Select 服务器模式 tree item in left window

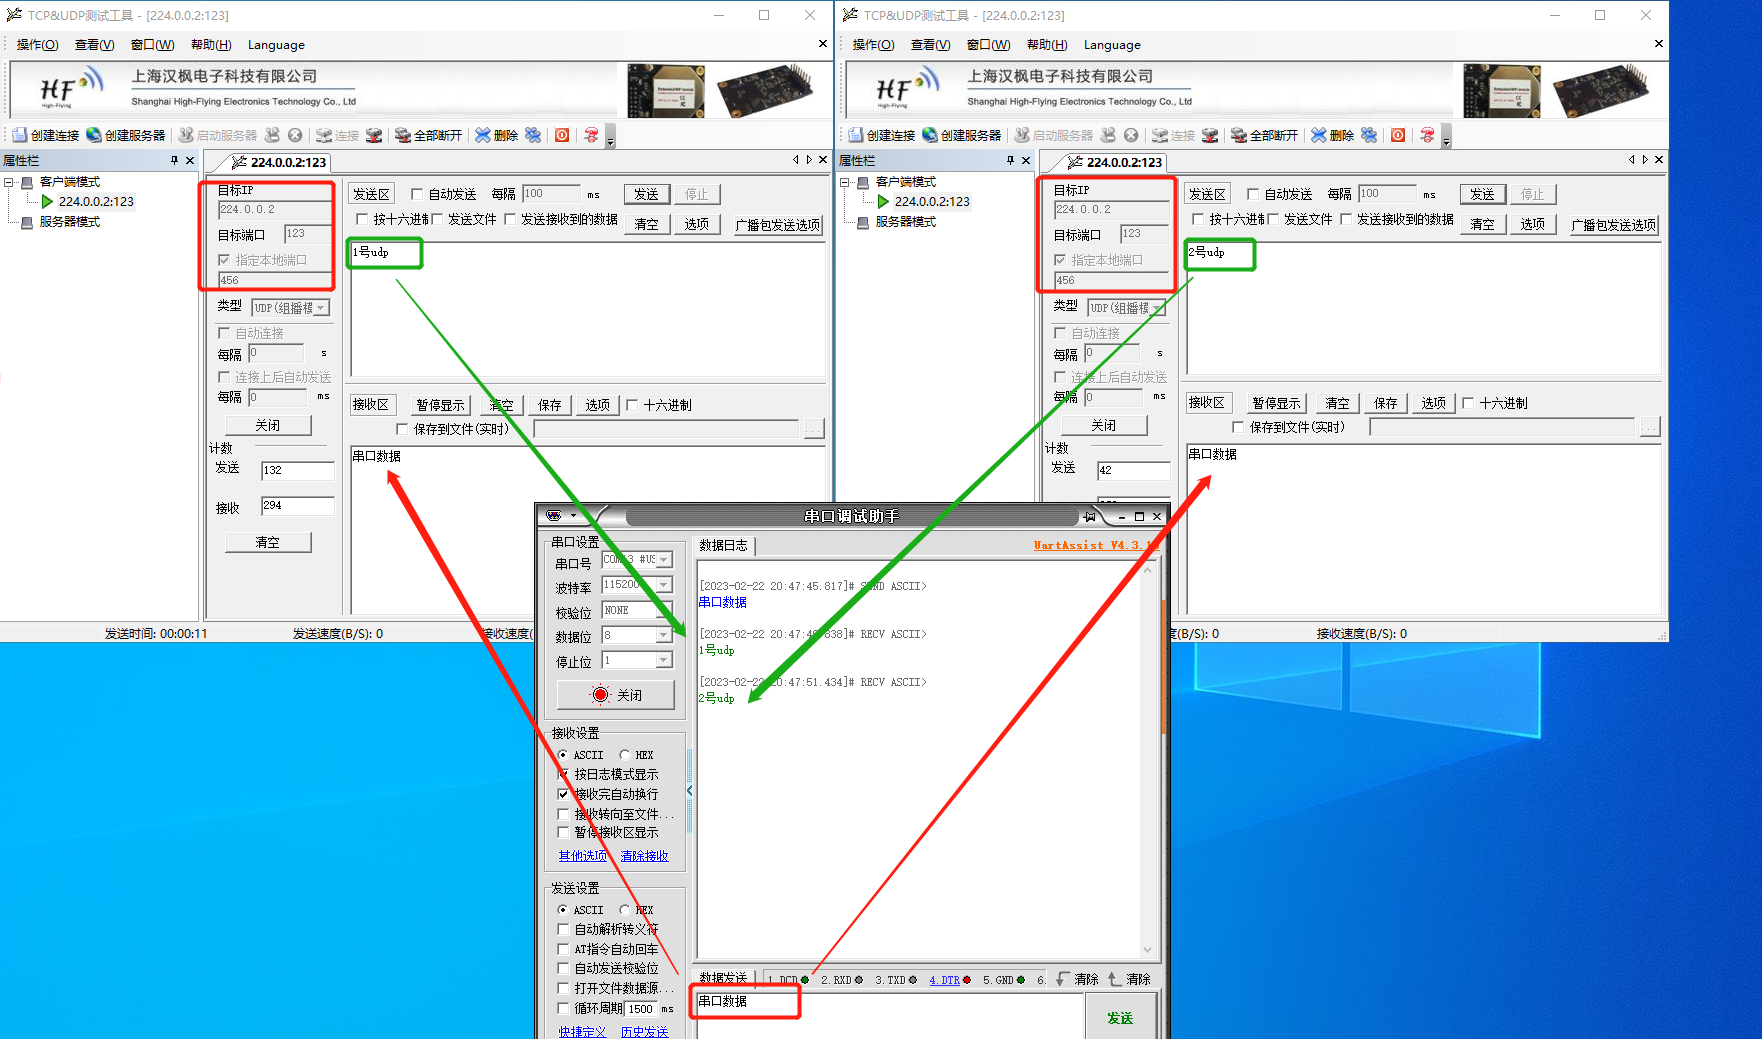pos(70,222)
